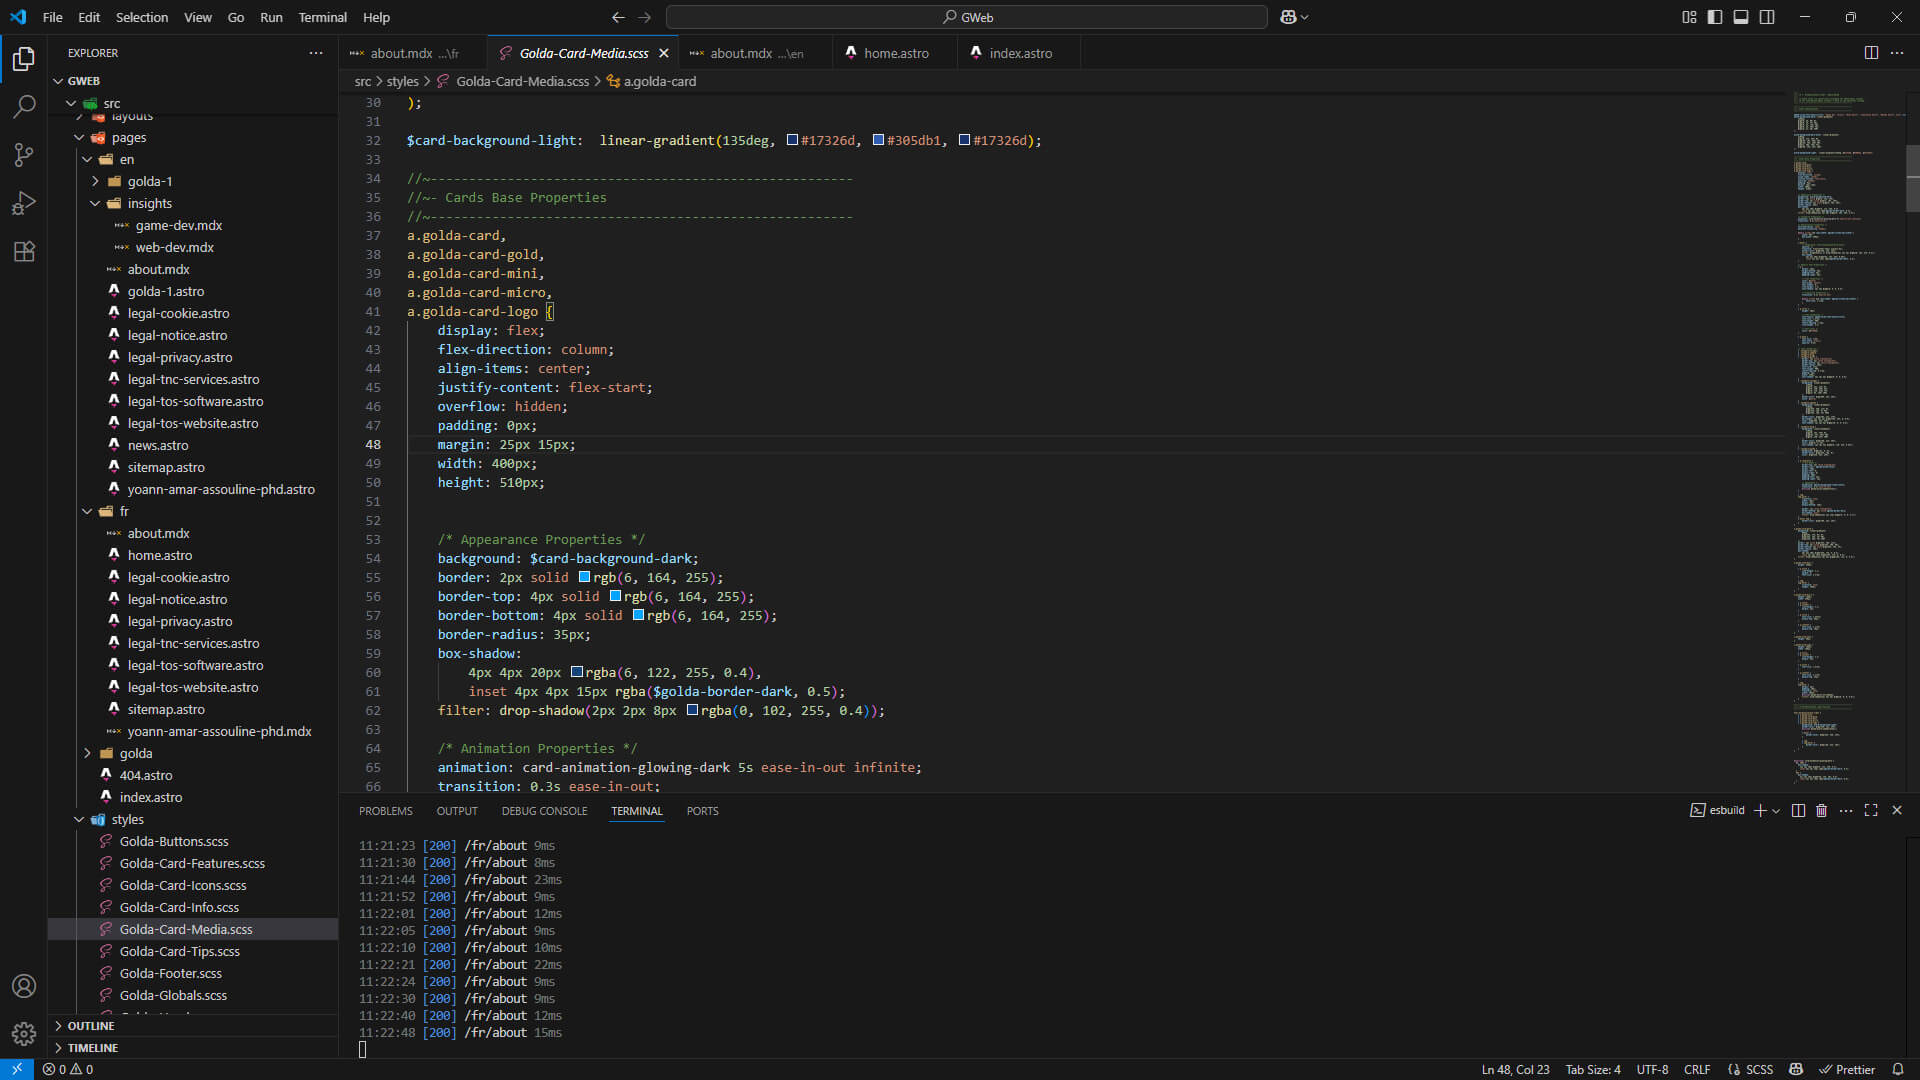
Task: Open the Manage settings gear
Action: click(x=24, y=1034)
